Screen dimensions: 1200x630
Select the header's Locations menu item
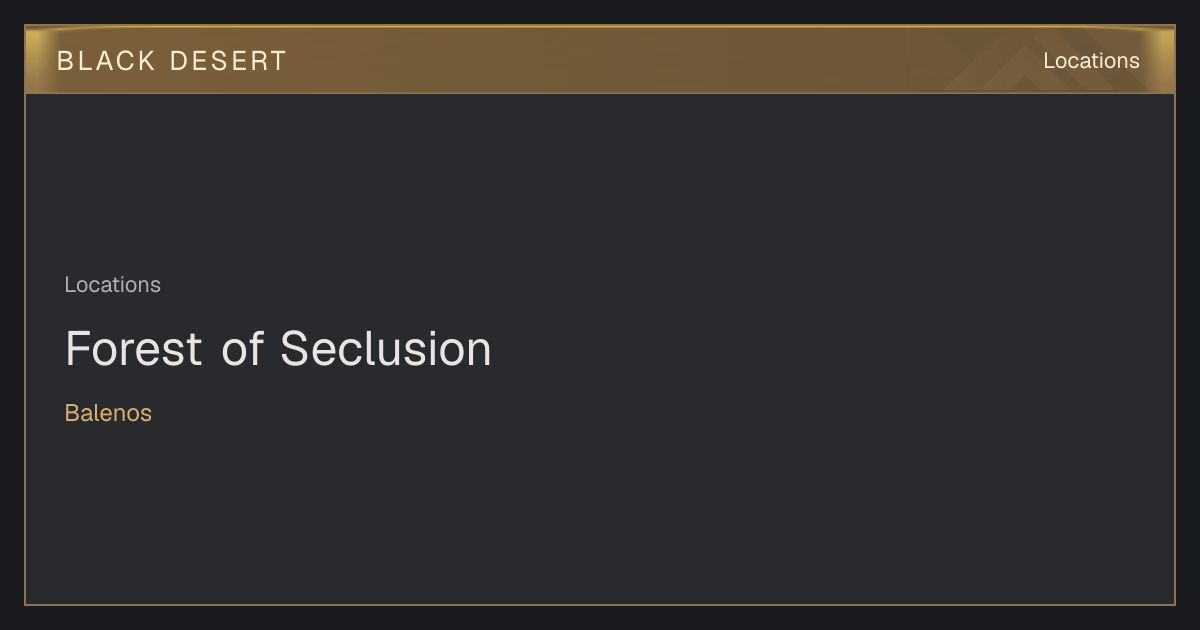tap(1091, 61)
